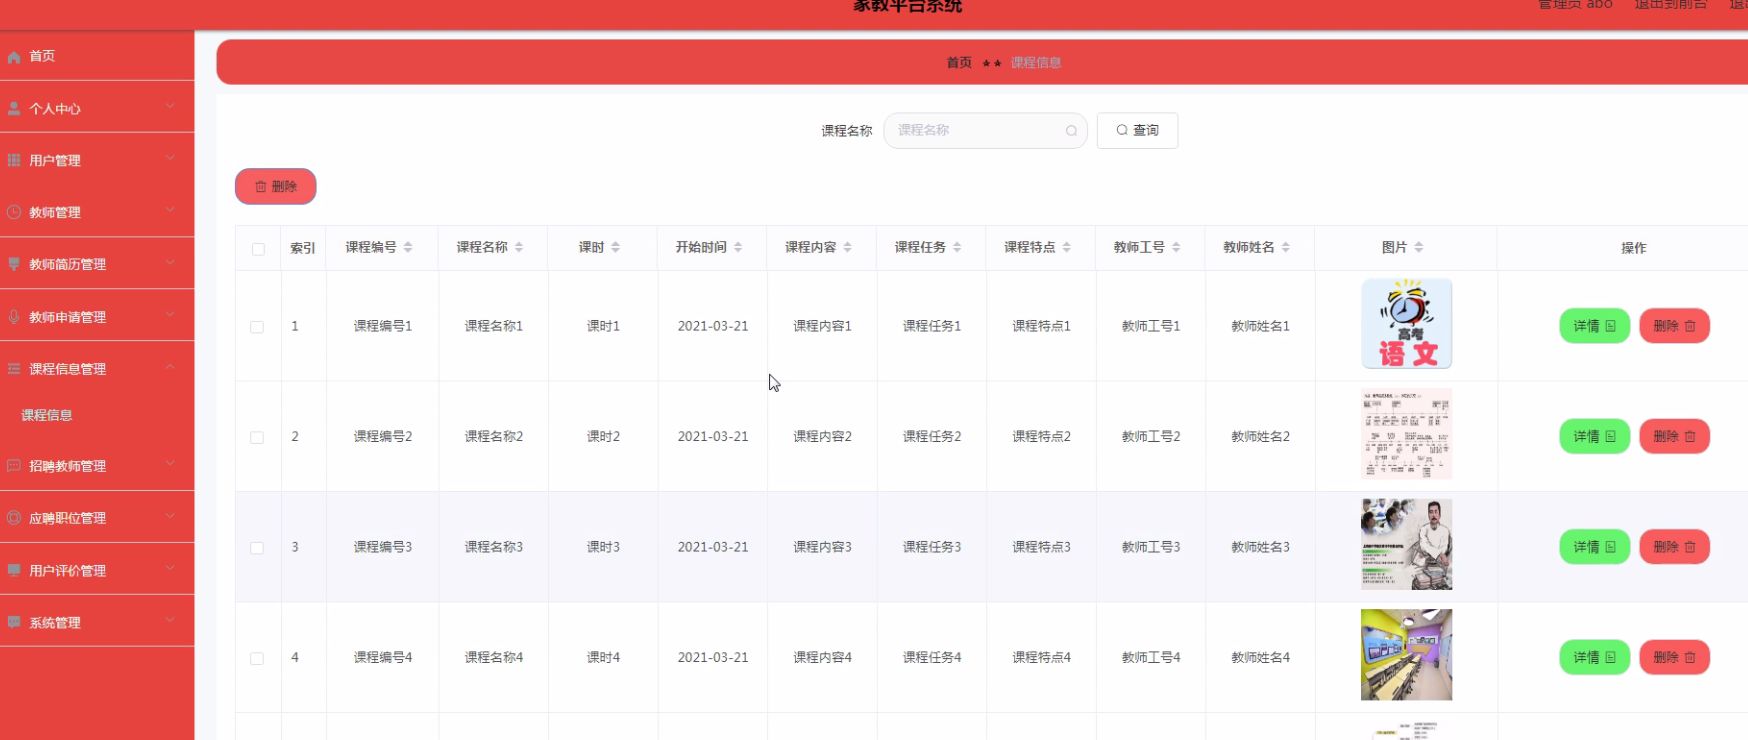The height and width of the screenshot is (740, 1748).
Task: Expand 教师管理 chevron
Action: [x=170, y=209]
